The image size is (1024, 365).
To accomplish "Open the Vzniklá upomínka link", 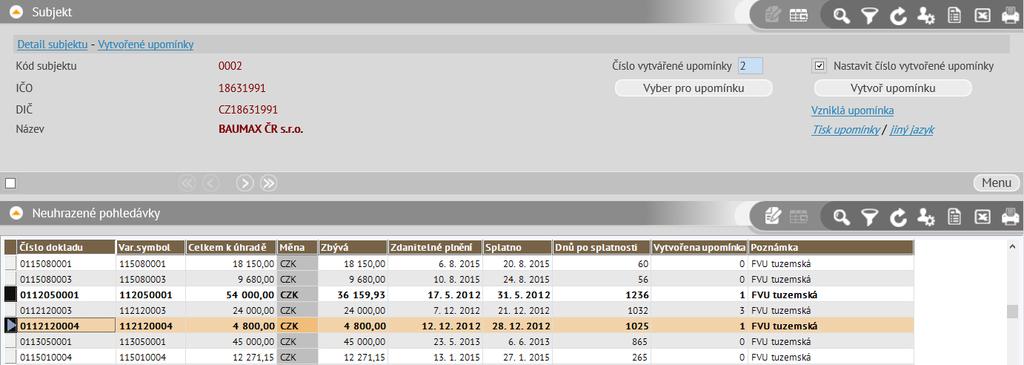I will point(852,110).
